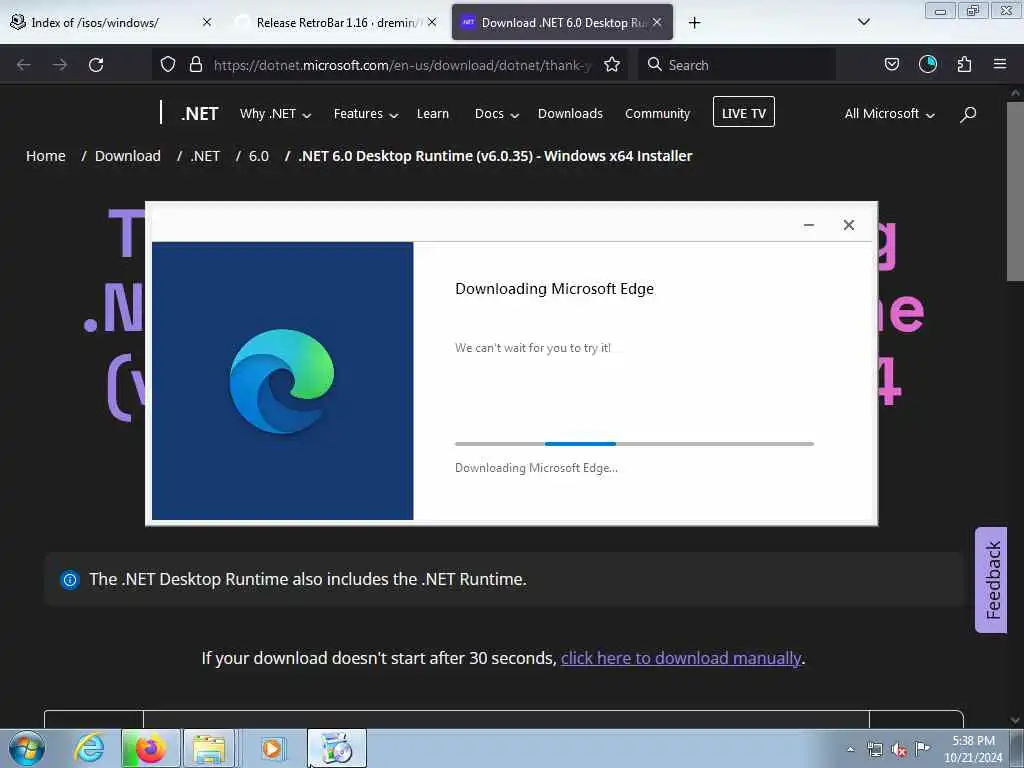Click here to download manually link
Image resolution: width=1024 pixels, height=768 pixels.
pyautogui.click(x=680, y=658)
